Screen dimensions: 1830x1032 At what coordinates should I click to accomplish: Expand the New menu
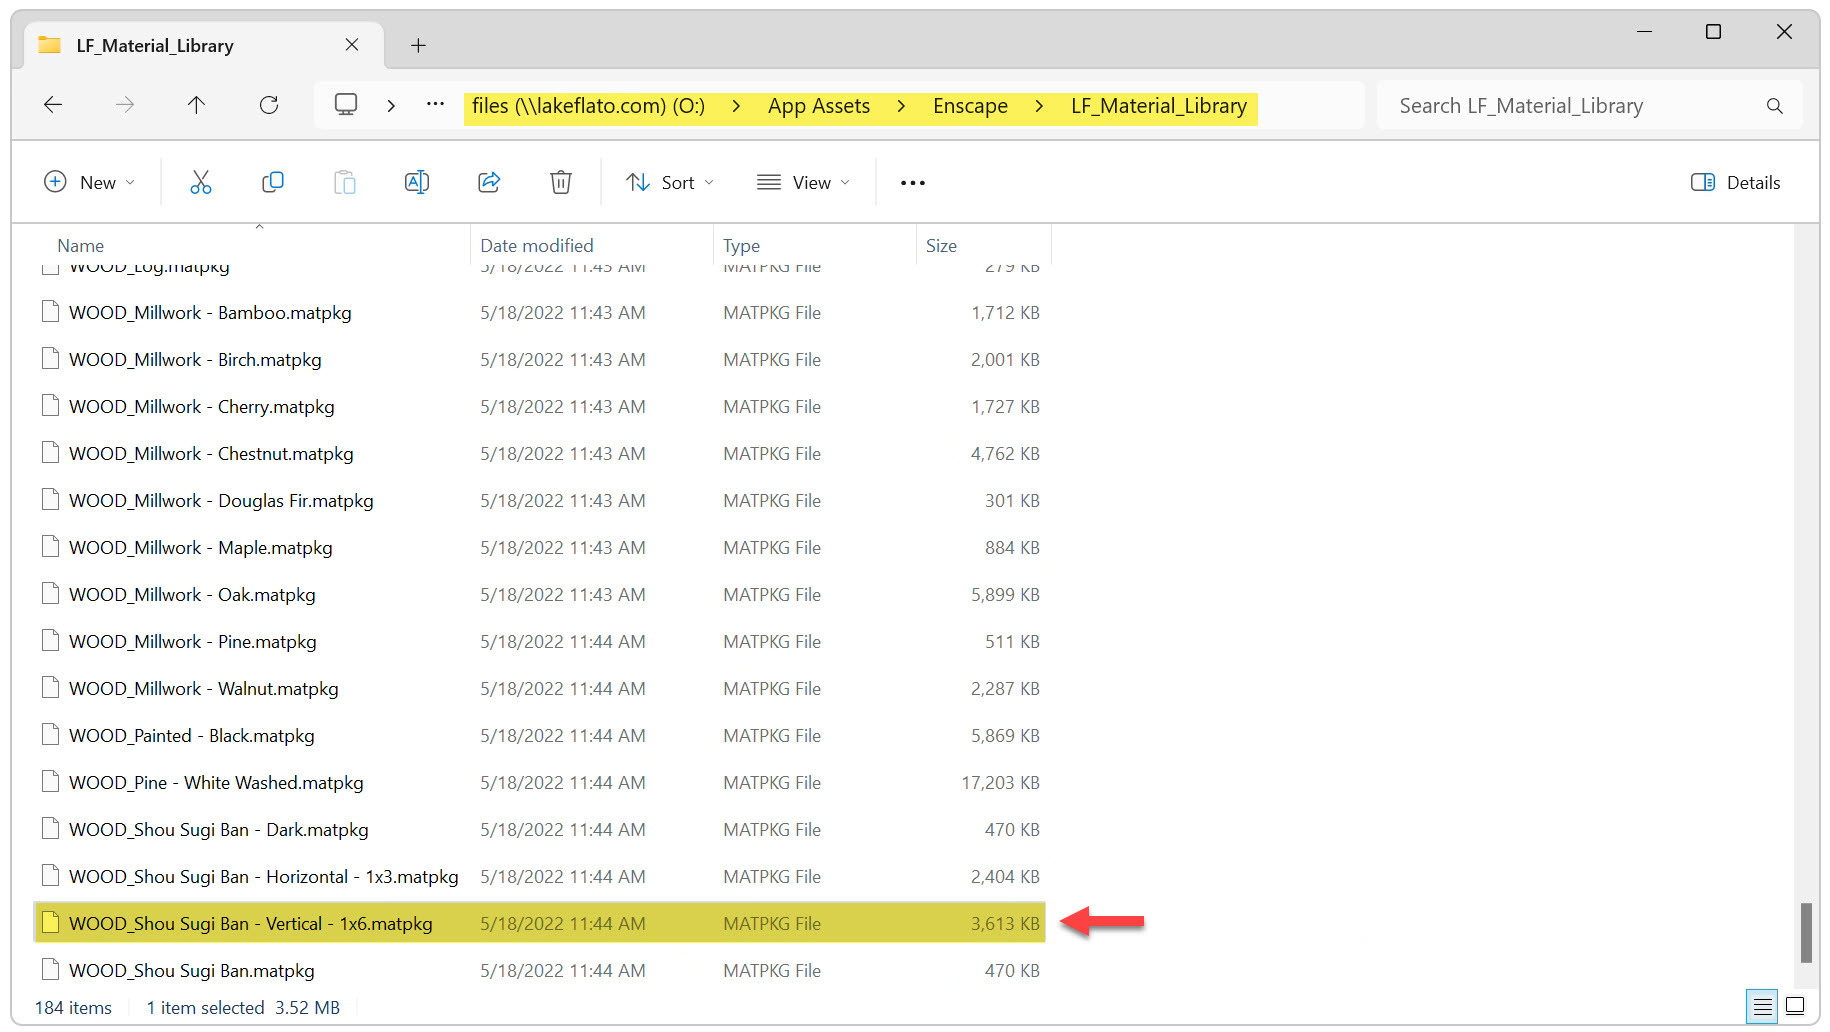[90, 182]
